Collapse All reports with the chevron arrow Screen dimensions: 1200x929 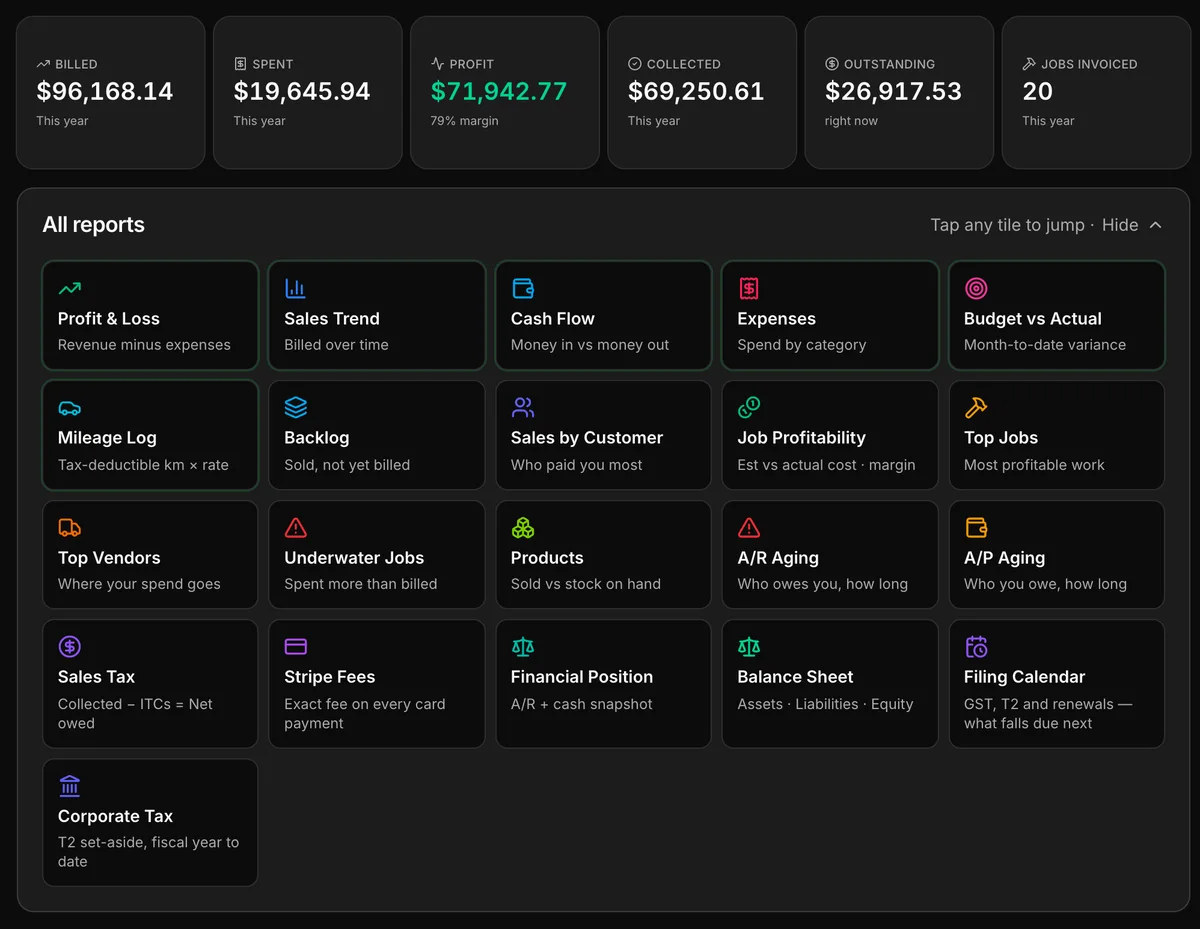click(1156, 225)
